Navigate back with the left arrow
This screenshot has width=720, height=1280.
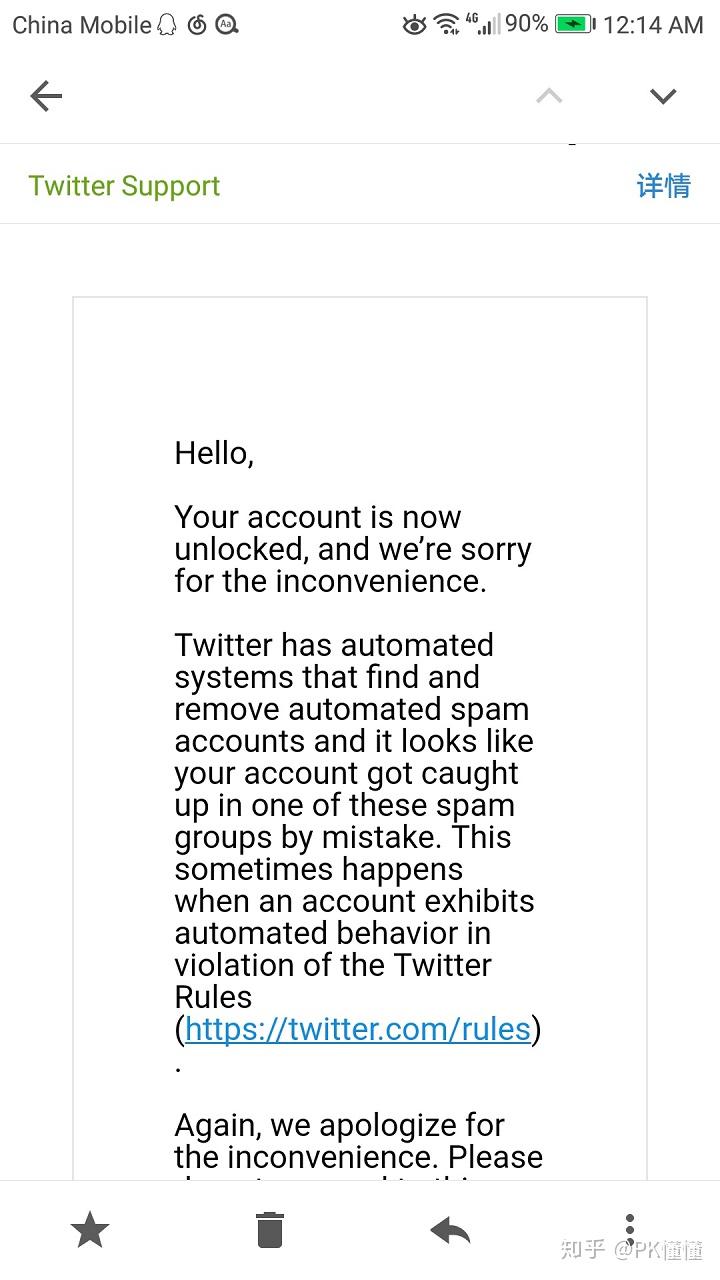pos(46,95)
